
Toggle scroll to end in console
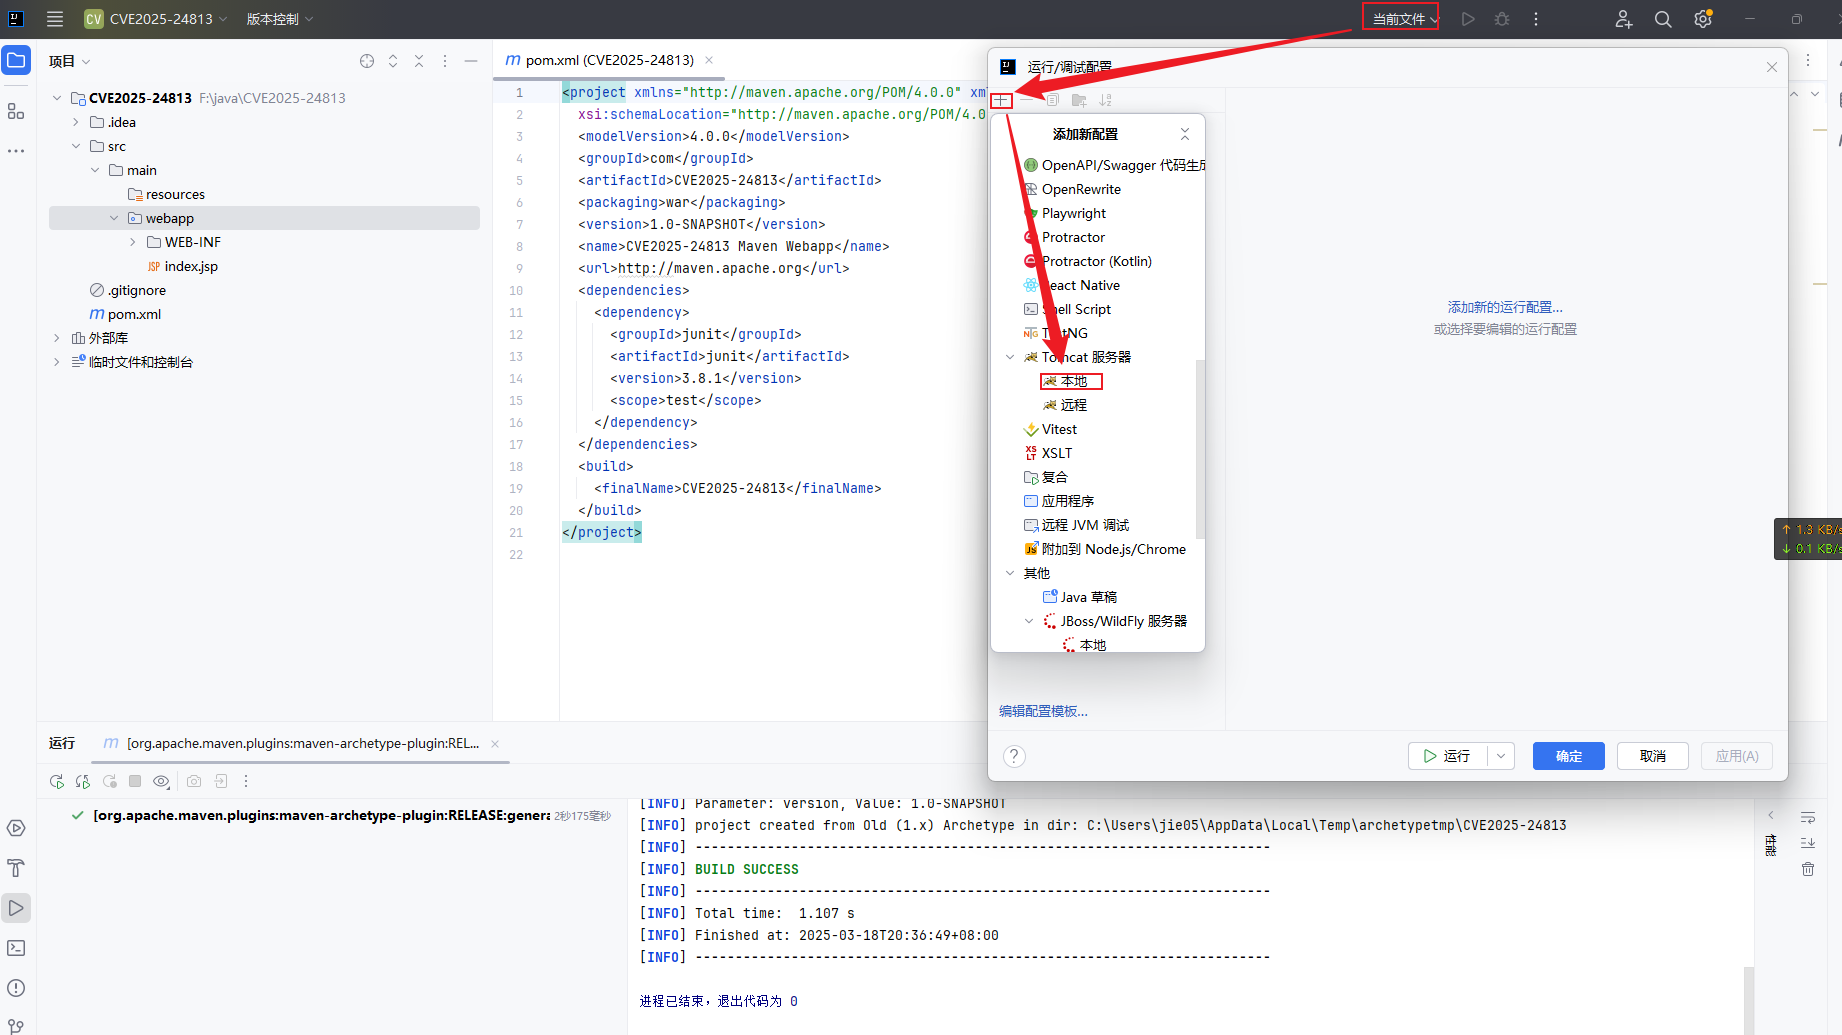1808,843
